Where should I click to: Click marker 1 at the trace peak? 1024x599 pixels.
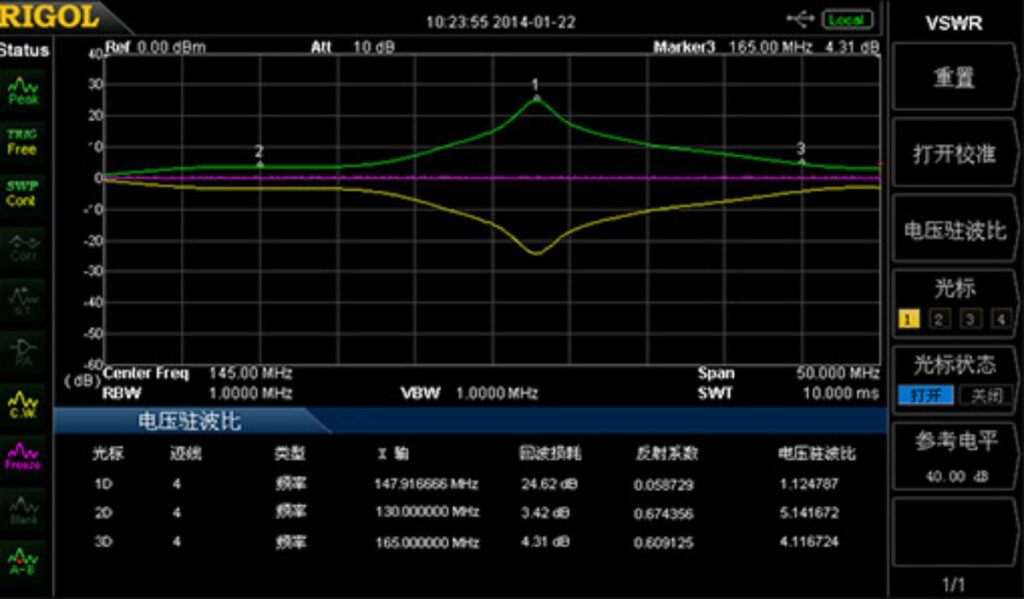tap(536, 97)
